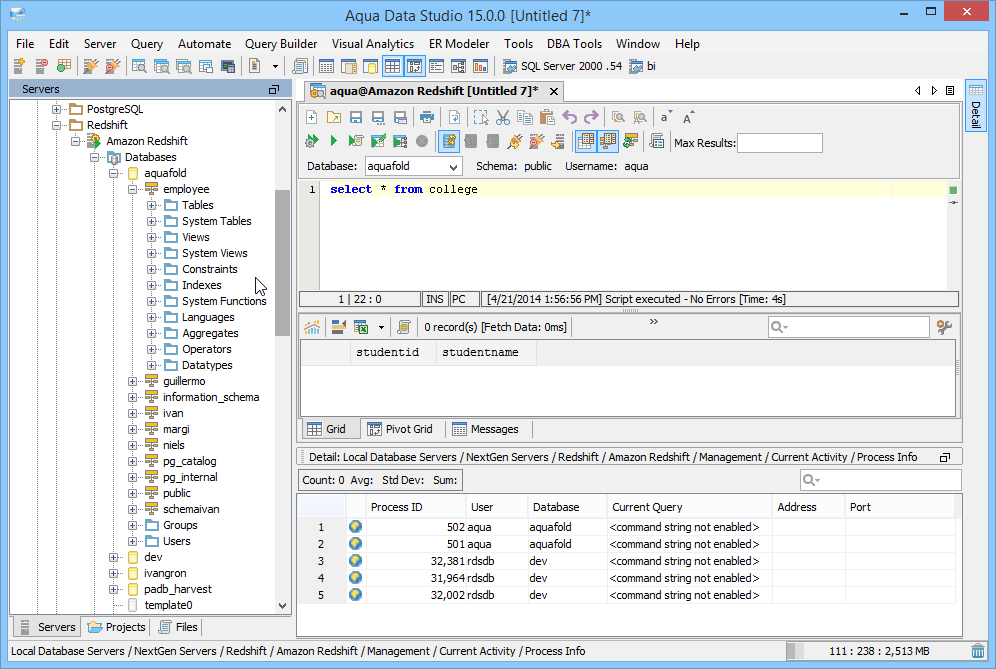Click the Excel export icon in results toolbar

click(x=361, y=327)
